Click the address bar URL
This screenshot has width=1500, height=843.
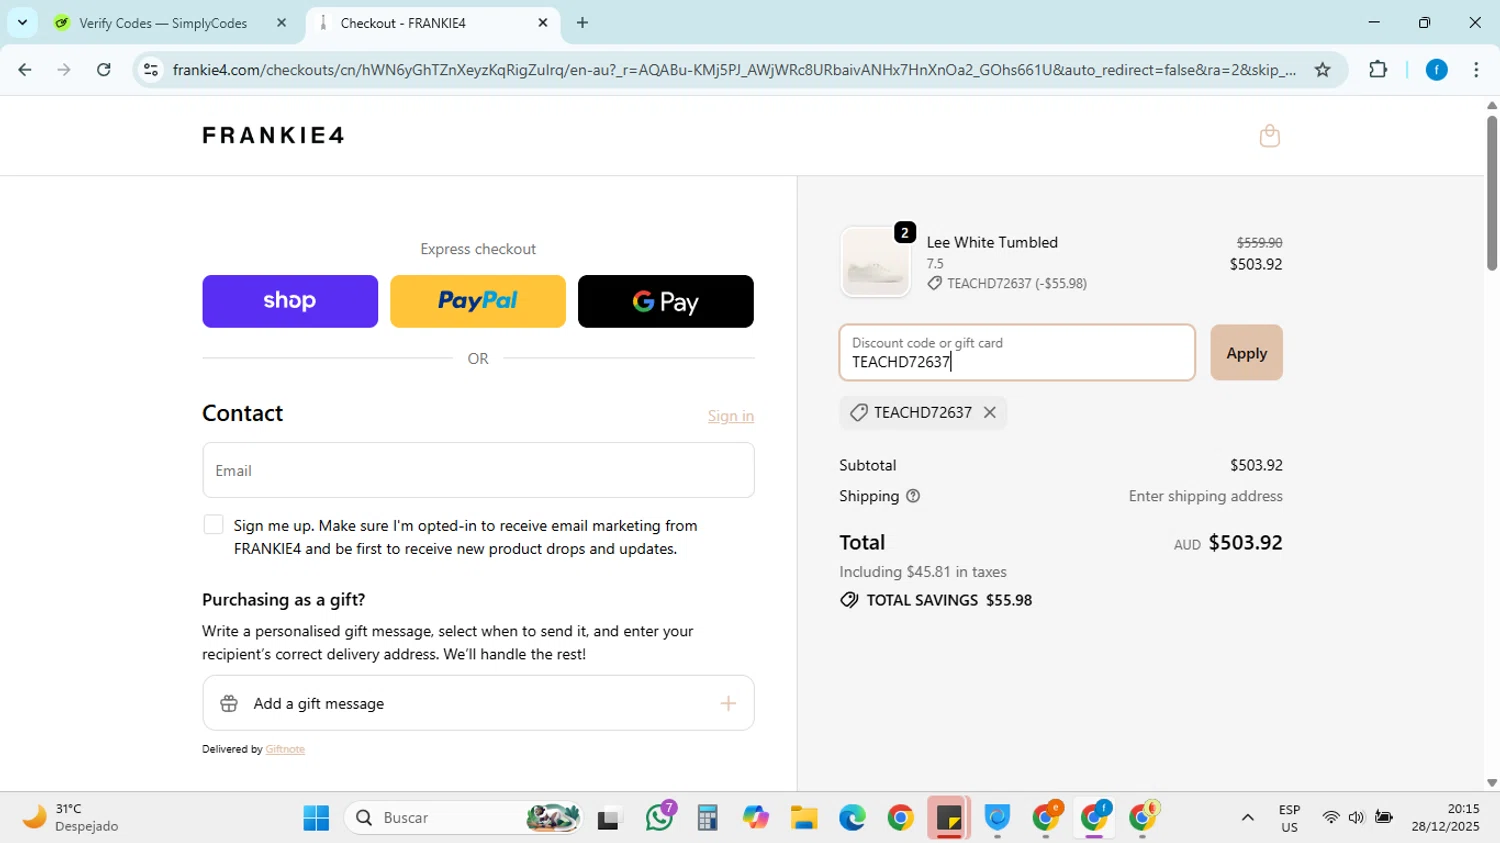734,70
